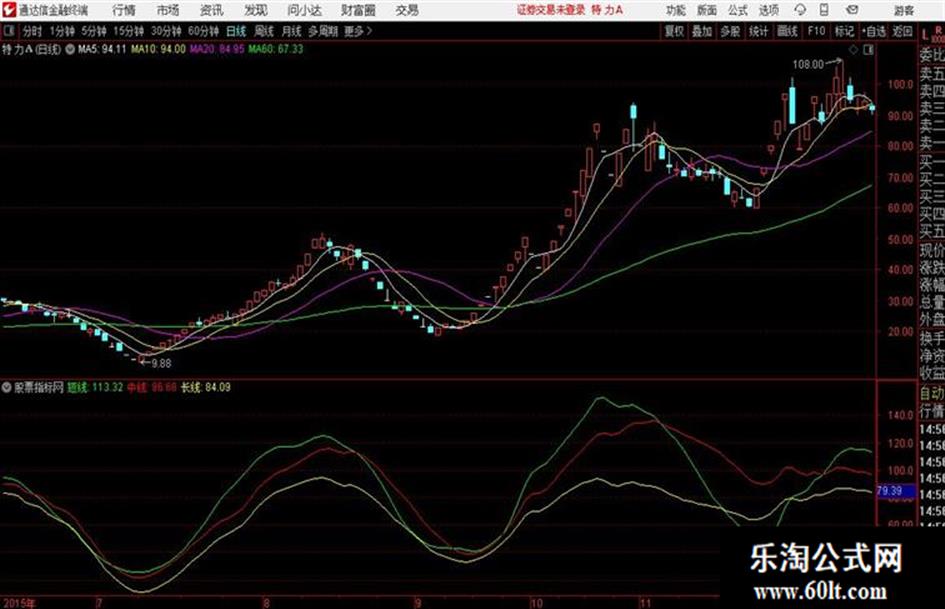Open the mobile phone icon
This screenshot has height=609, width=945.
(x=824, y=10)
